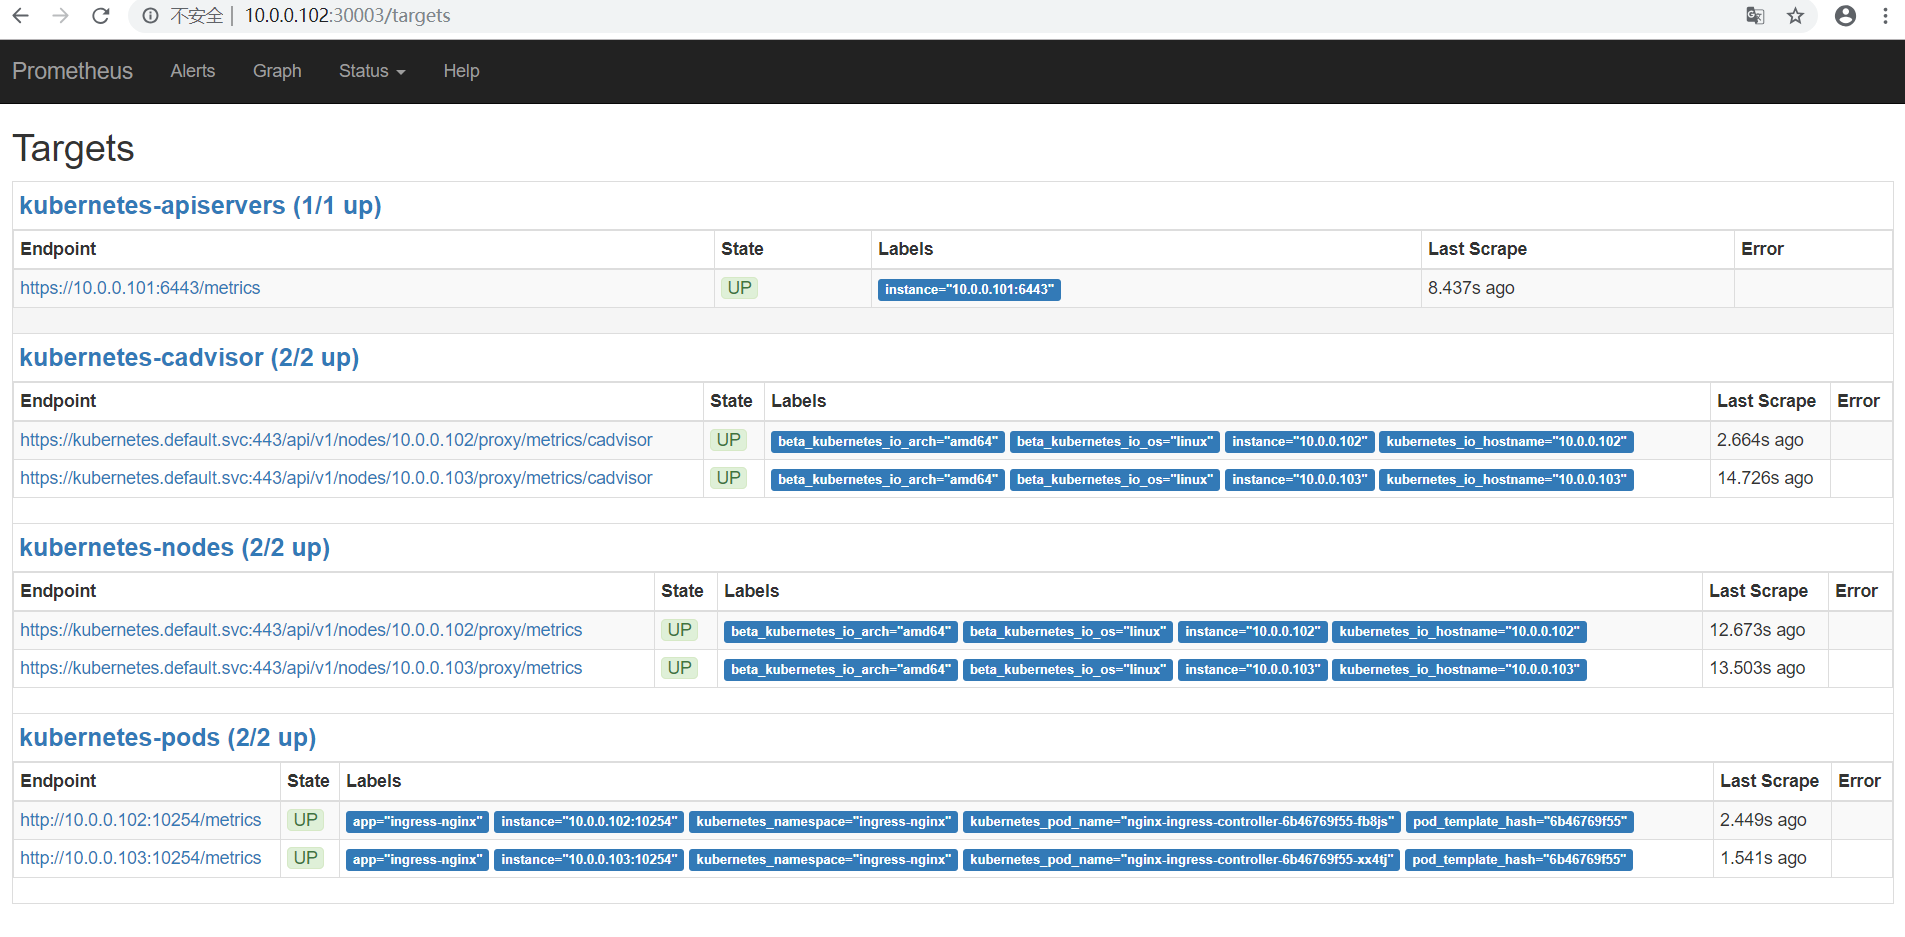Click the "2.449s ago" last scrape value
The width and height of the screenshot is (1905, 937).
click(x=1763, y=820)
